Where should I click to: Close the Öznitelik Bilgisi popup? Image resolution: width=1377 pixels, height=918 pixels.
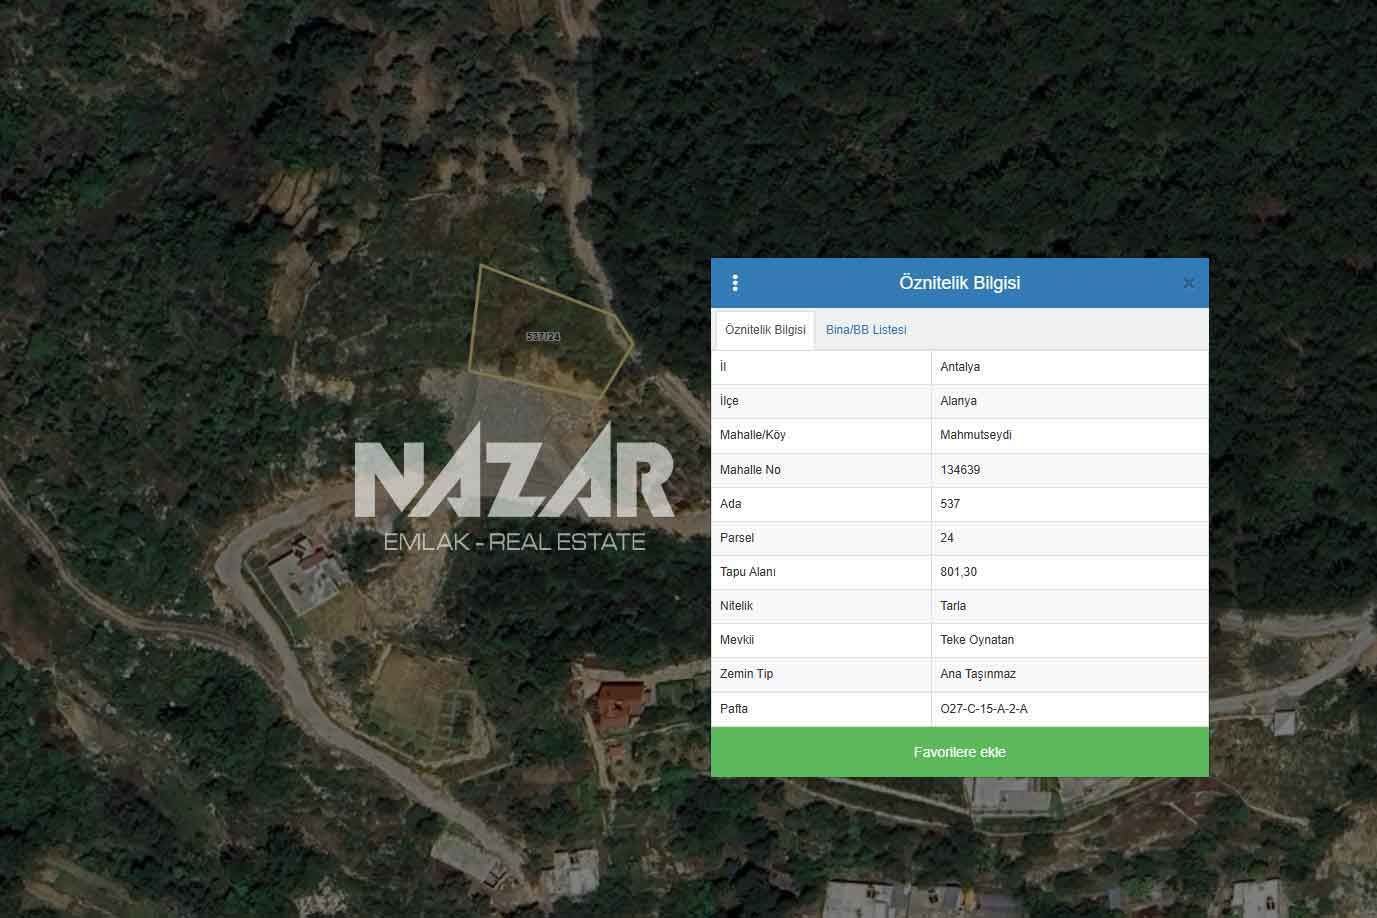click(x=1188, y=283)
